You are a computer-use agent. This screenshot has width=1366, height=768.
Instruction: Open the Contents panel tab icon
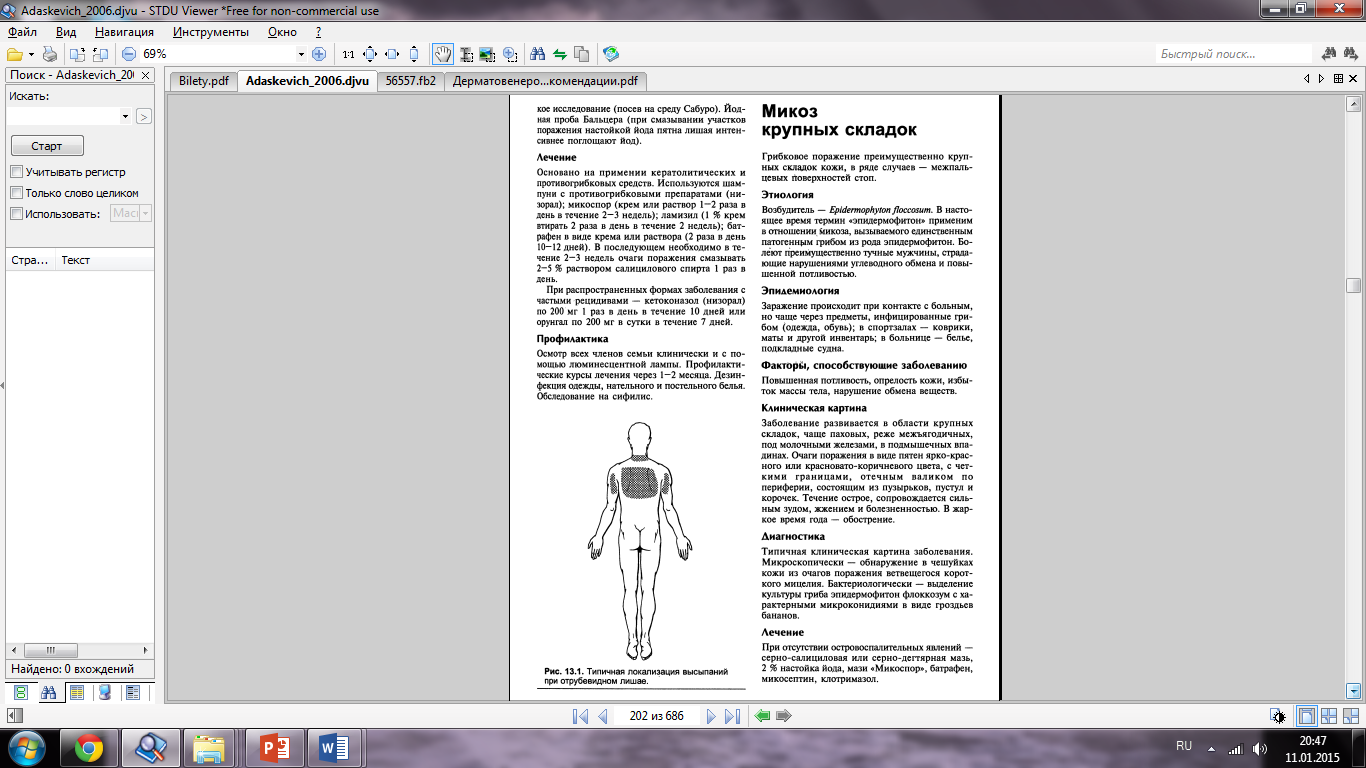click(x=21, y=692)
